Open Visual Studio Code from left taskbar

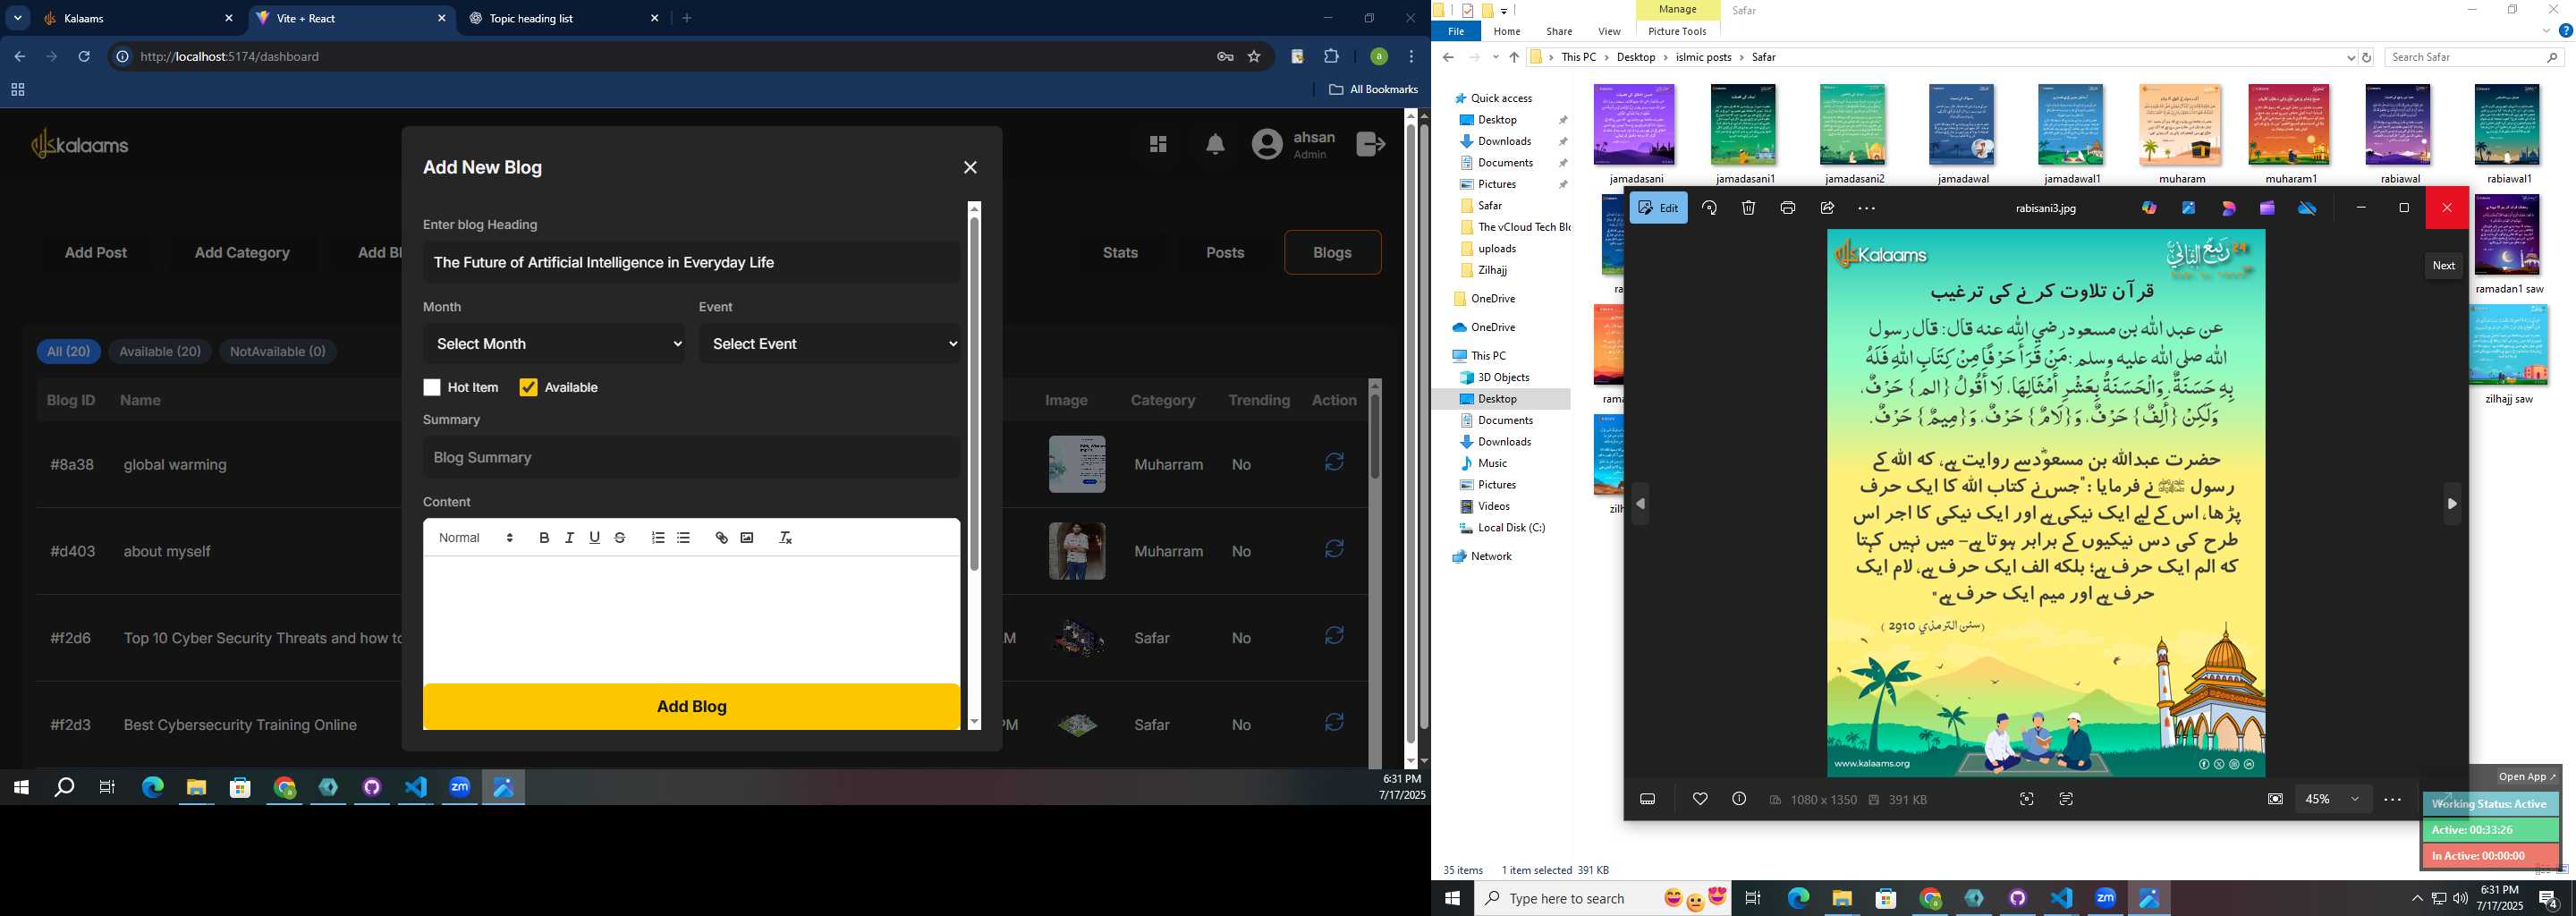(x=416, y=788)
